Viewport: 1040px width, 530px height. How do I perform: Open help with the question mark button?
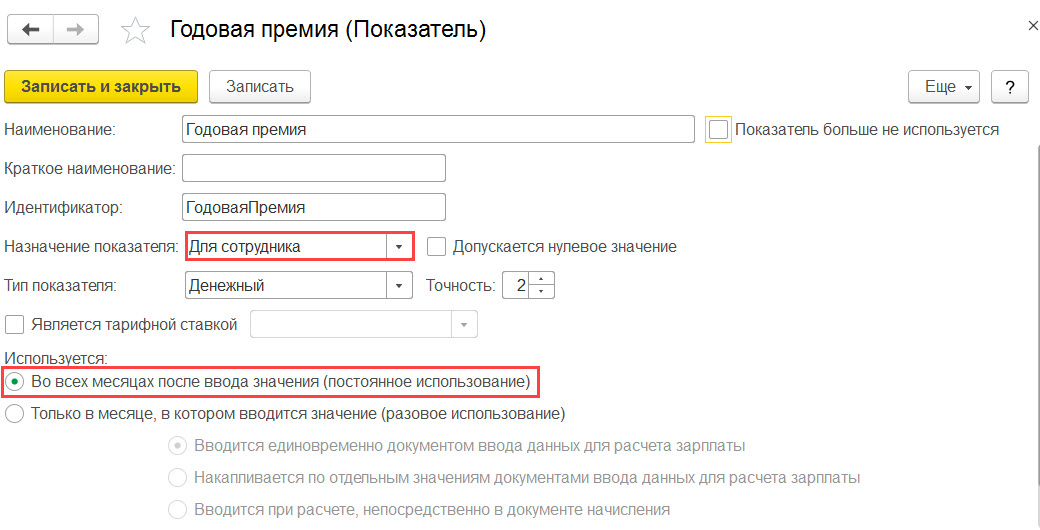(1009, 87)
